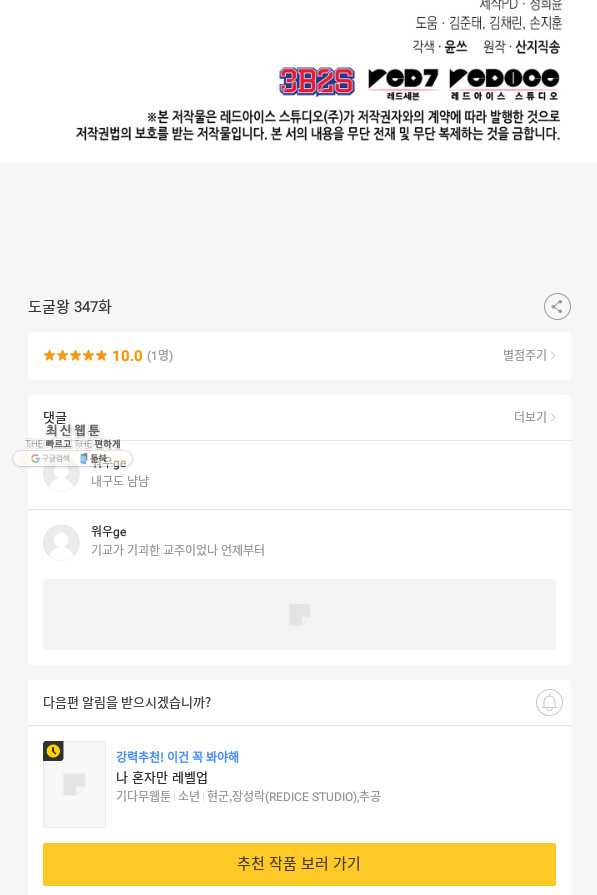Click the RED7 레드세븐 logo
This screenshot has width=597, height=895.
pyautogui.click(x=403, y=83)
